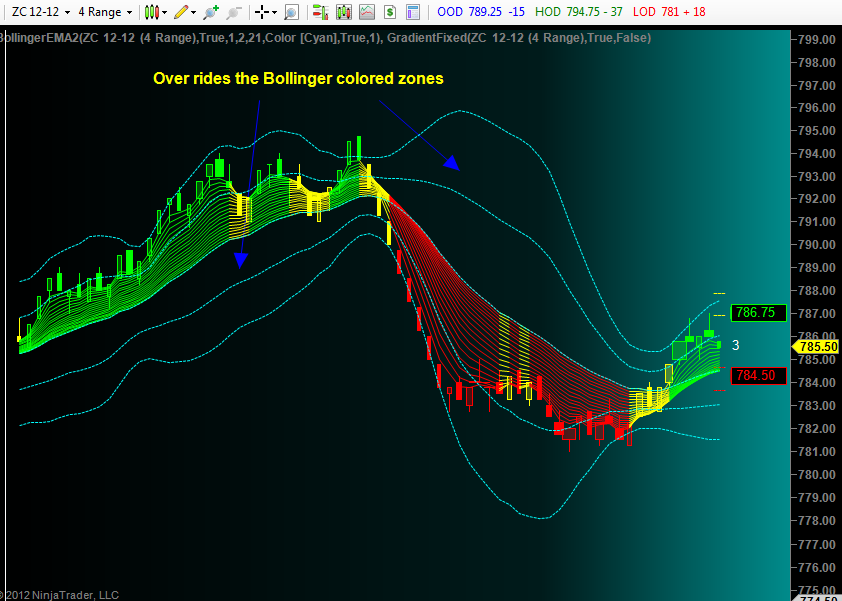Select the crosshair cursor icon
The width and height of the screenshot is (842, 601).
(262, 12)
